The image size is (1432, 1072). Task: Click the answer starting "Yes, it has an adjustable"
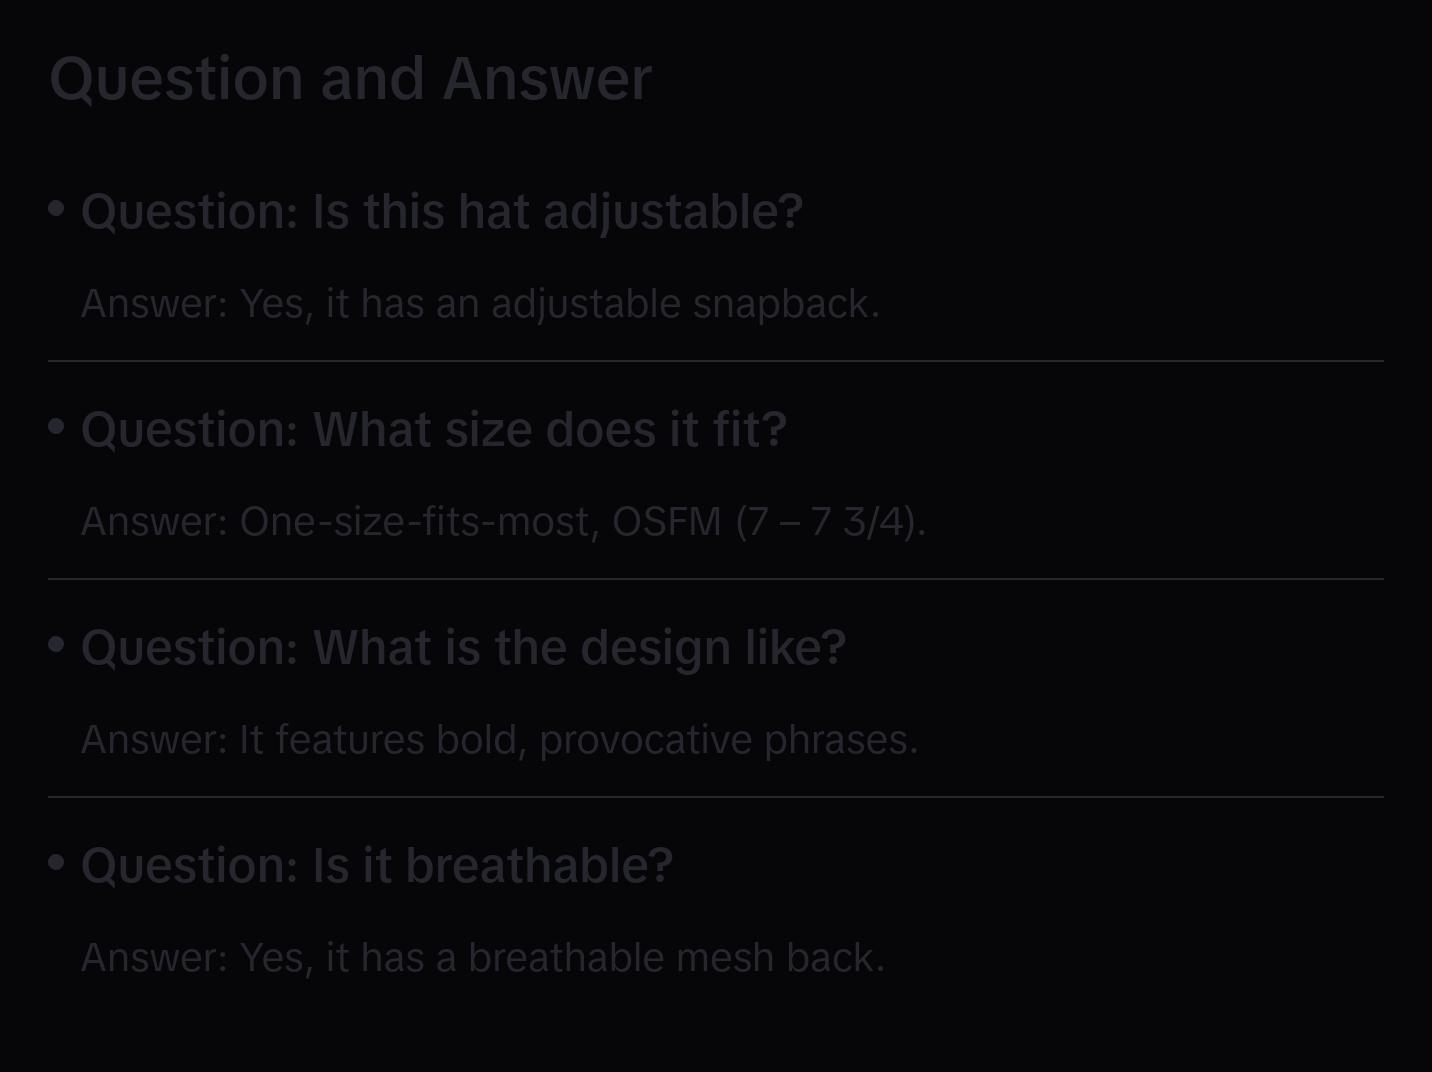(x=480, y=304)
